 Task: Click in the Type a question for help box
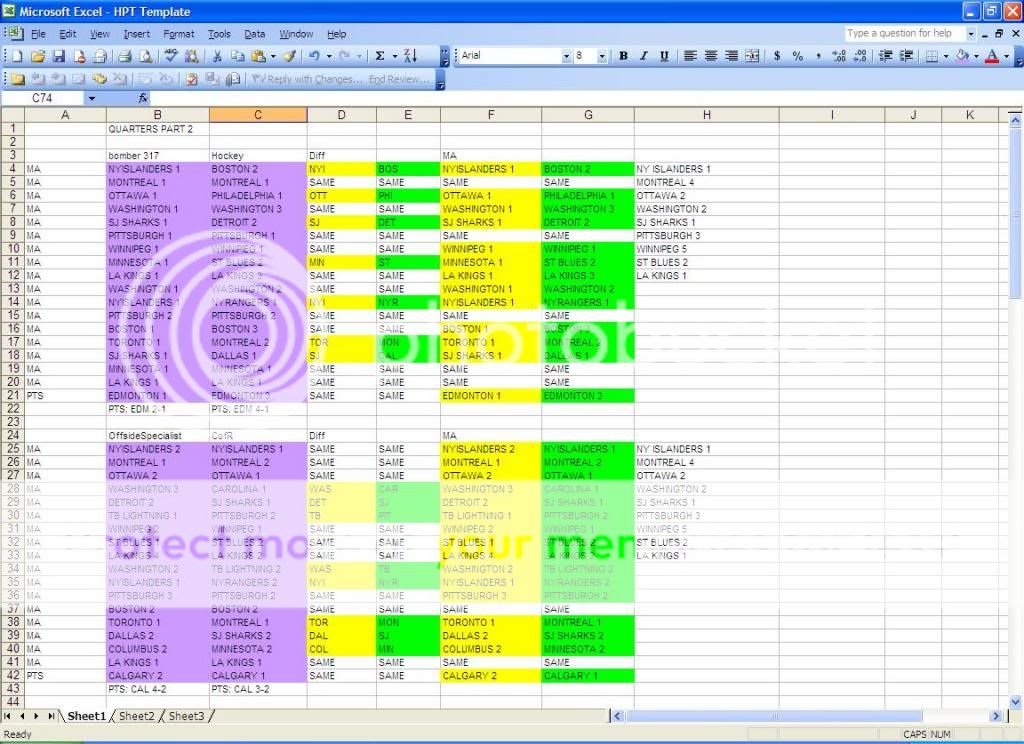click(904, 33)
